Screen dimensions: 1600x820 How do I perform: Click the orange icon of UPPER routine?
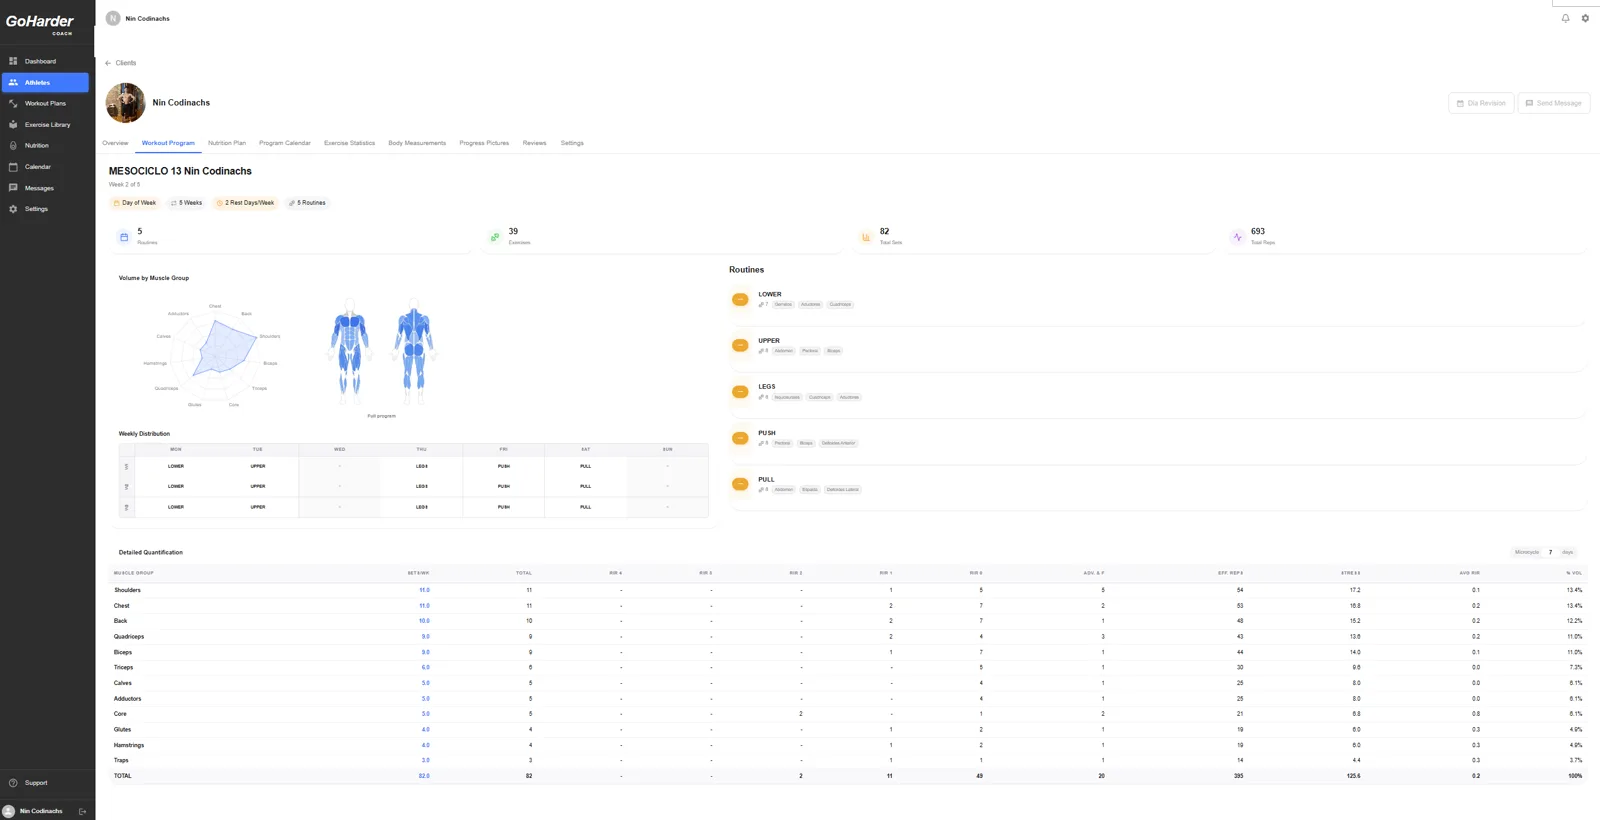tap(740, 345)
